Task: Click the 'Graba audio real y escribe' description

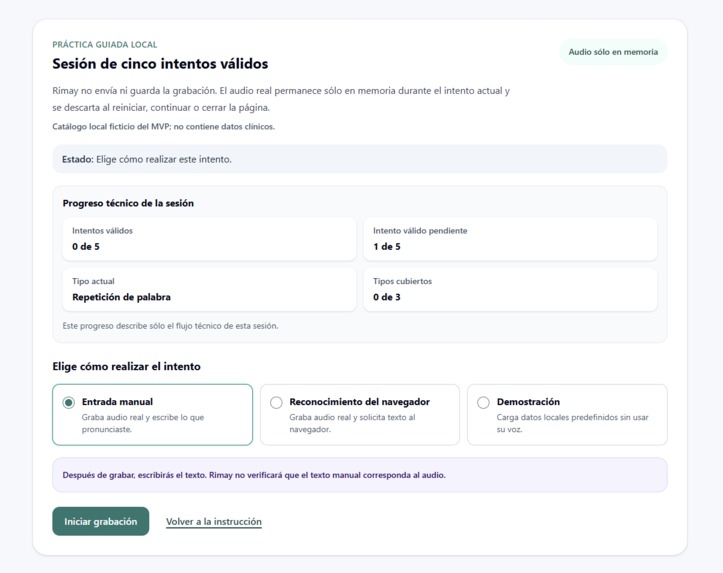Action: (143, 423)
